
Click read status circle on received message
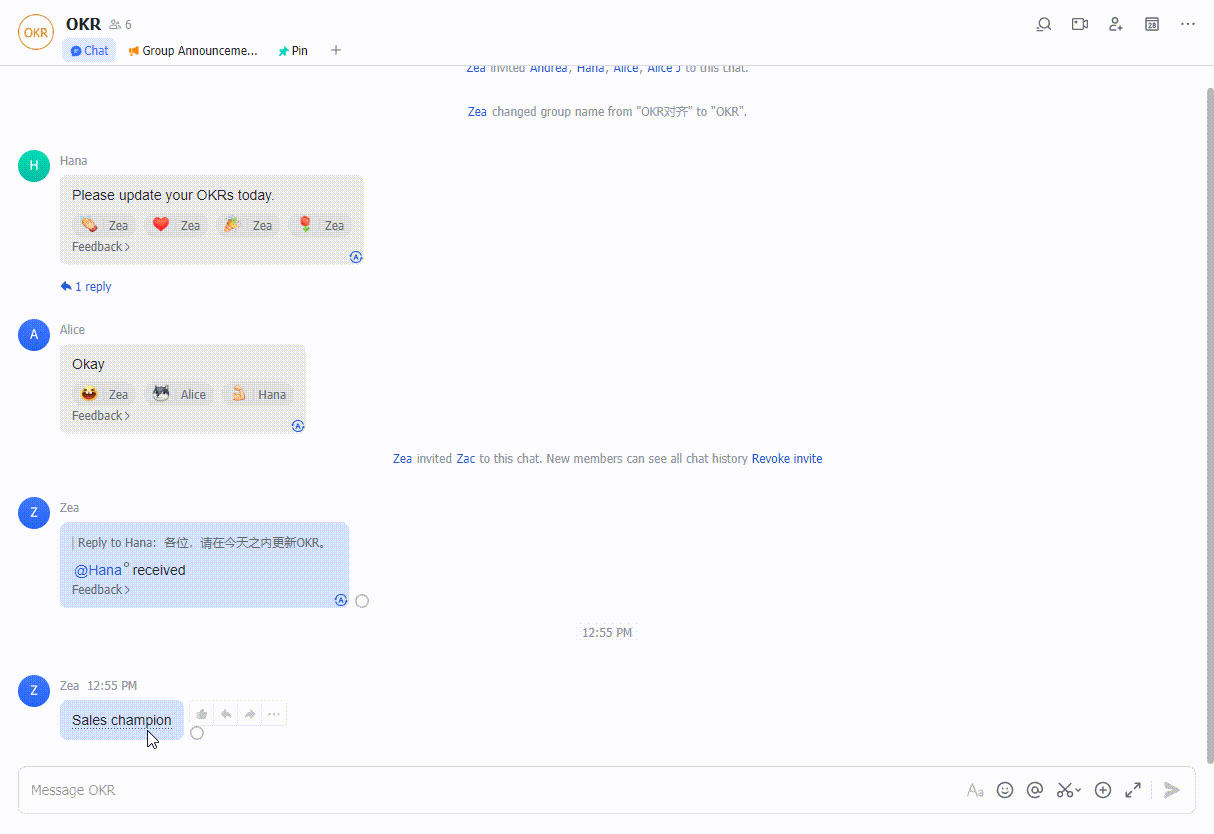(362, 601)
